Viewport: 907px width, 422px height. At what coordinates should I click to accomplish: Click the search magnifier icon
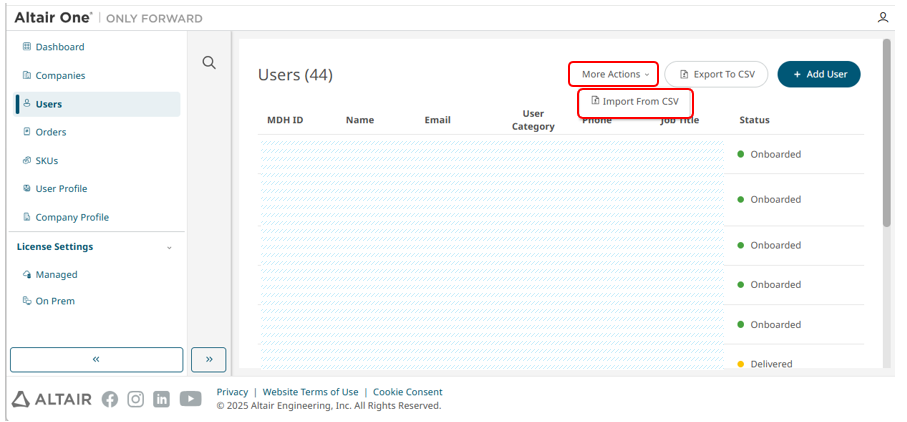[209, 63]
